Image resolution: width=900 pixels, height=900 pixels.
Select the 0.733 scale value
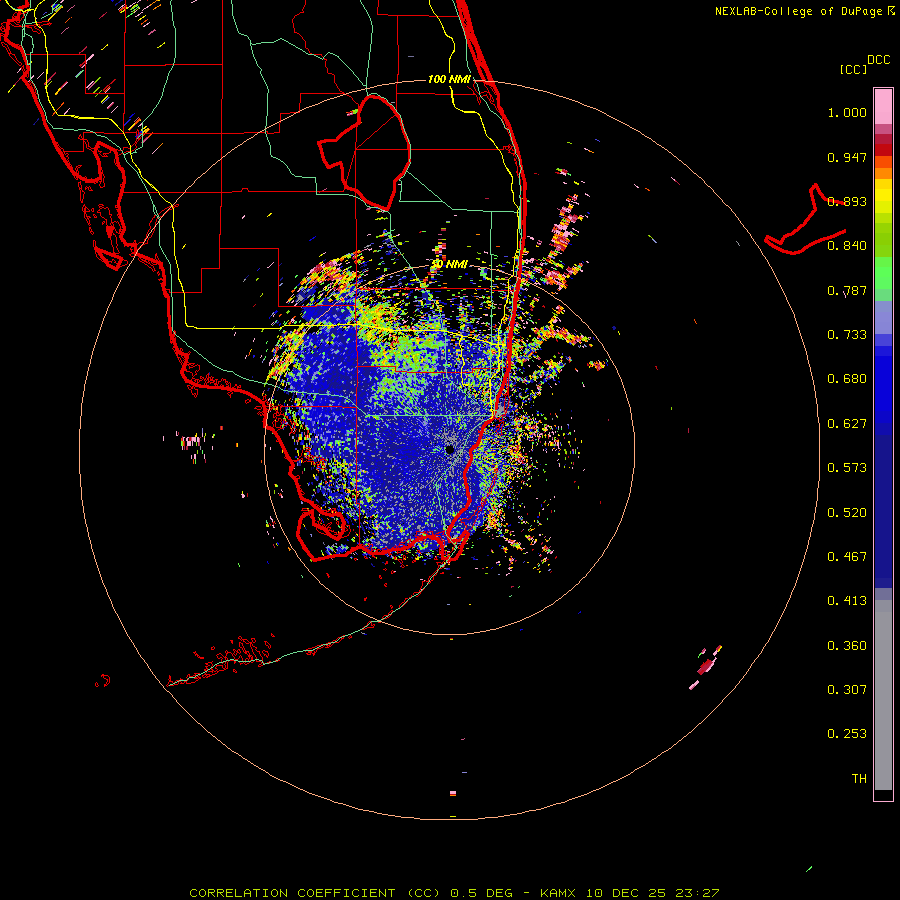847,335
